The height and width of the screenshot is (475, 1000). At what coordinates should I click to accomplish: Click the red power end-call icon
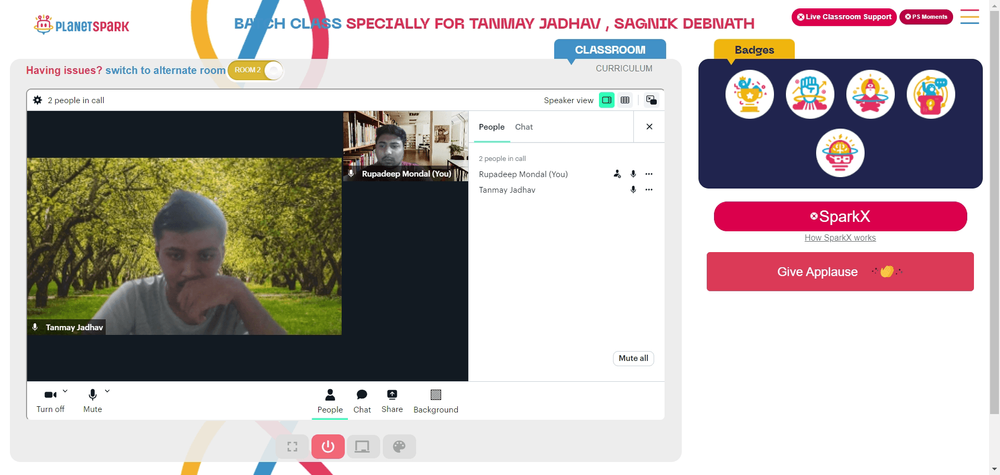pos(328,446)
